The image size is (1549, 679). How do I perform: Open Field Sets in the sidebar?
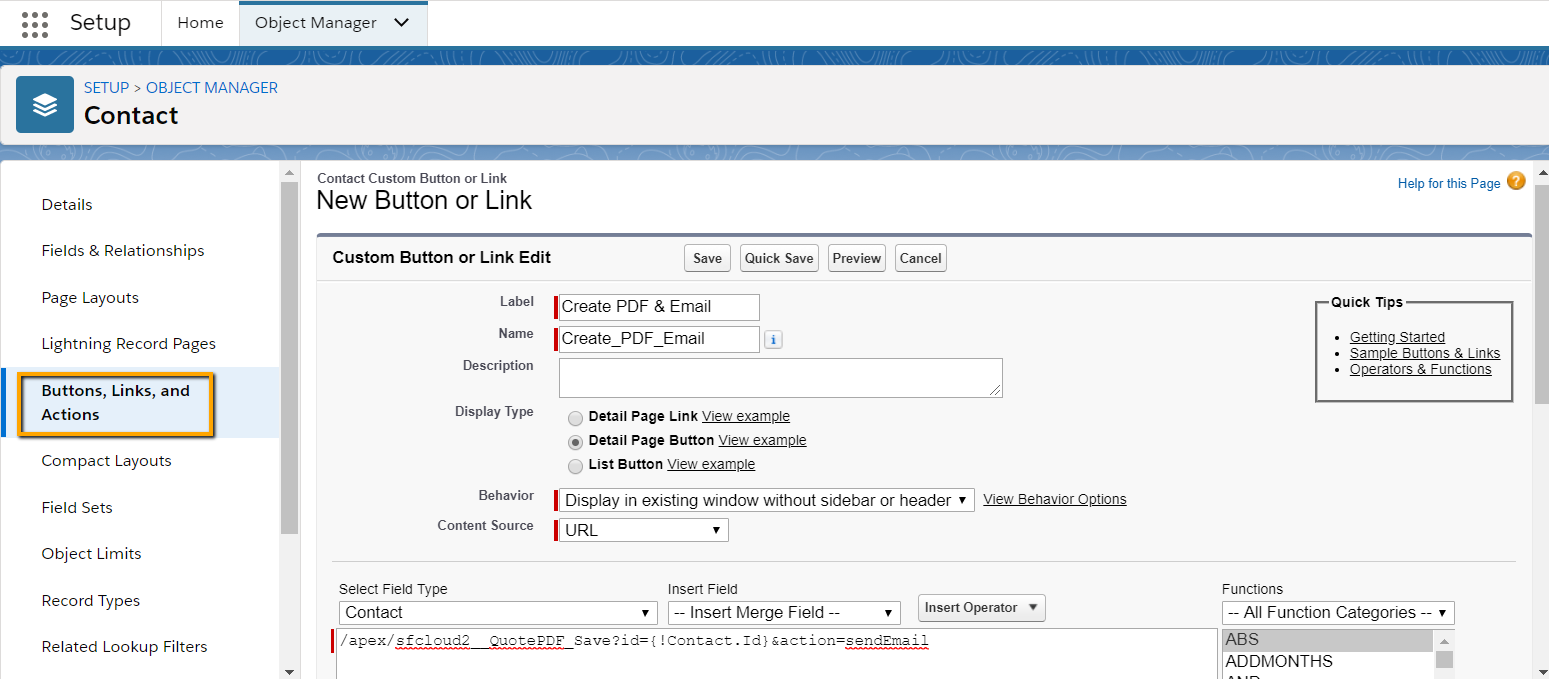coord(77,508)
